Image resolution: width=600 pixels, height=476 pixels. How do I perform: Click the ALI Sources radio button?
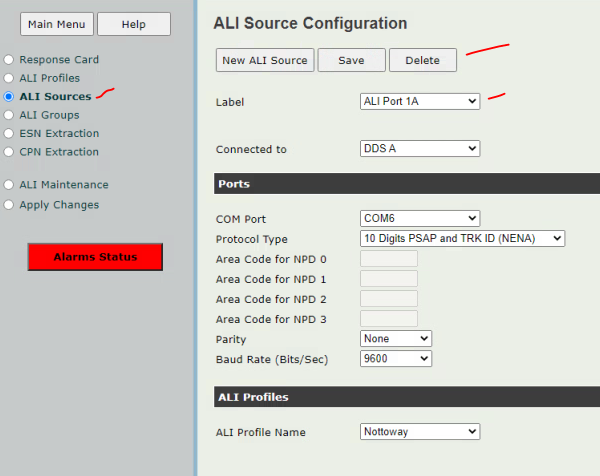click(x=8, y=96)
